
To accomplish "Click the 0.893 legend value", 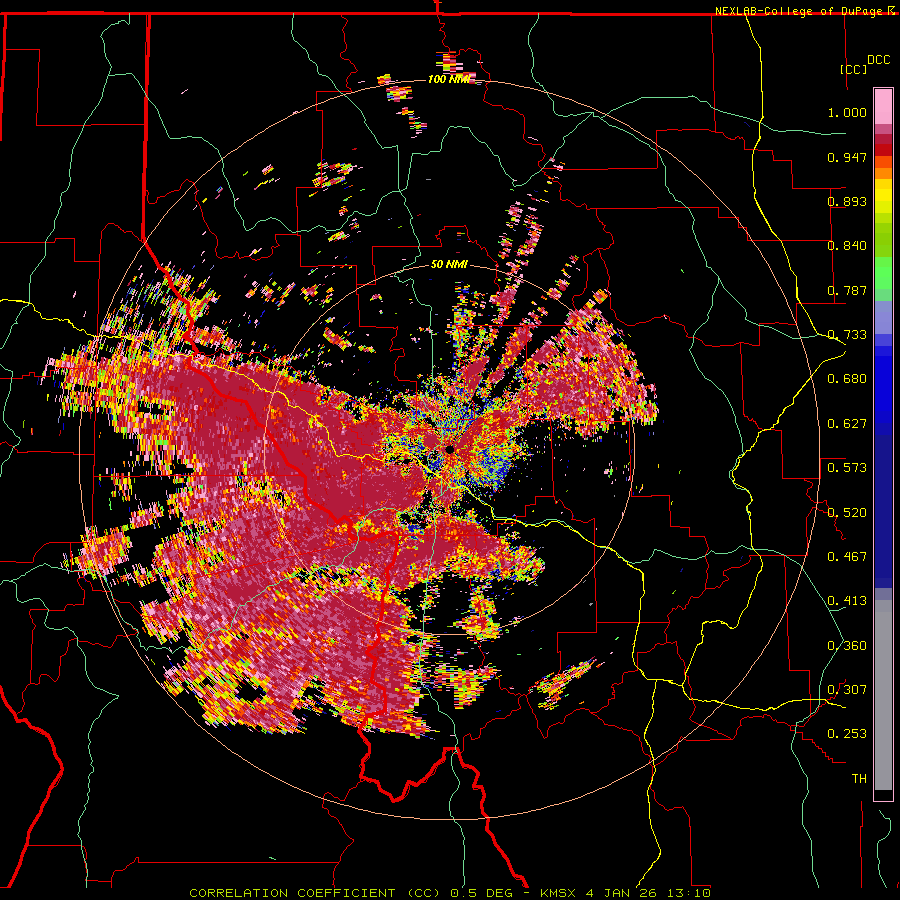I will [x=847, y=201].
